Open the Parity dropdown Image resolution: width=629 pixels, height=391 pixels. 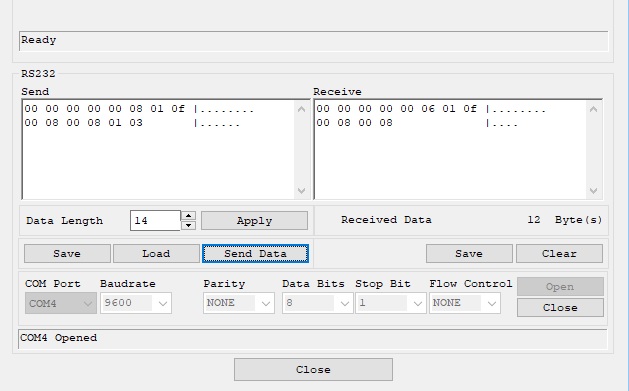pos(239,303)
